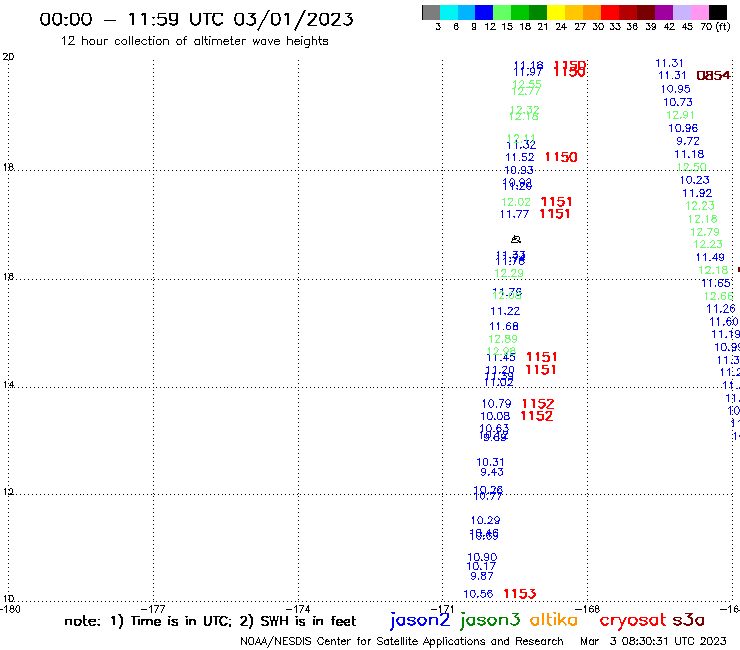Choose the pink swatch in the color scale
The height and width of the screenshot is (650, 740).
tap(699, 12)
